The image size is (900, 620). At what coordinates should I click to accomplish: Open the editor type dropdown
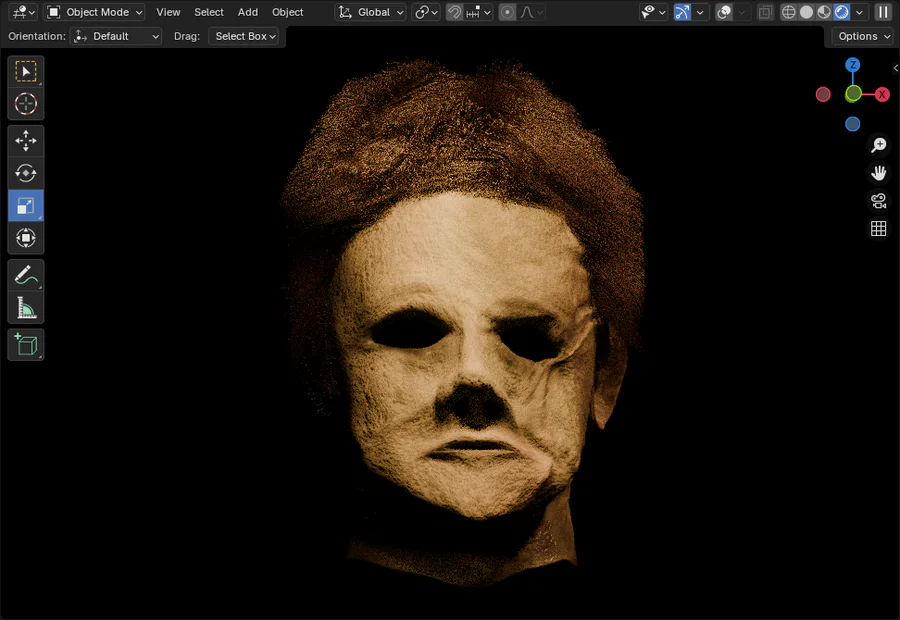coord(24,12)
